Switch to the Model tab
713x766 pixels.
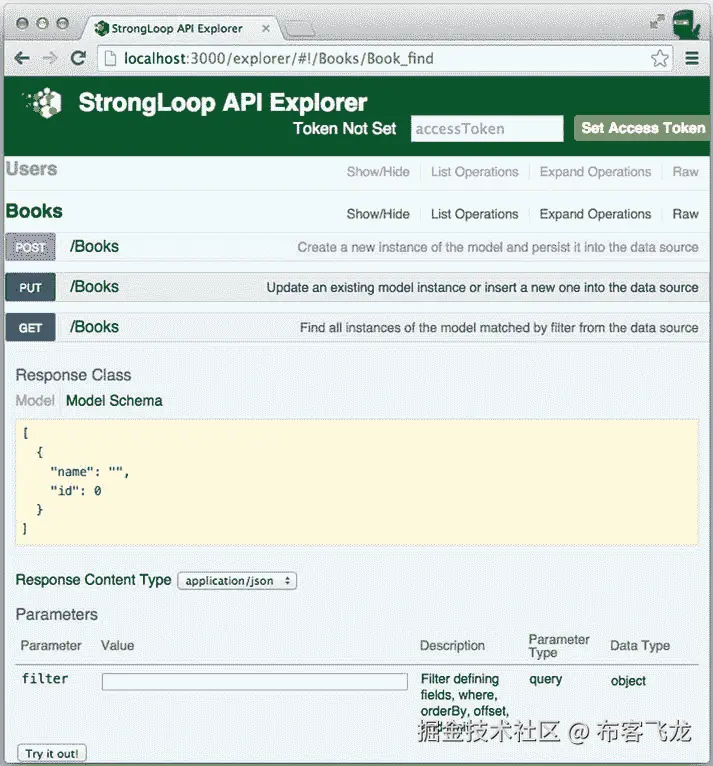[35, 401]
